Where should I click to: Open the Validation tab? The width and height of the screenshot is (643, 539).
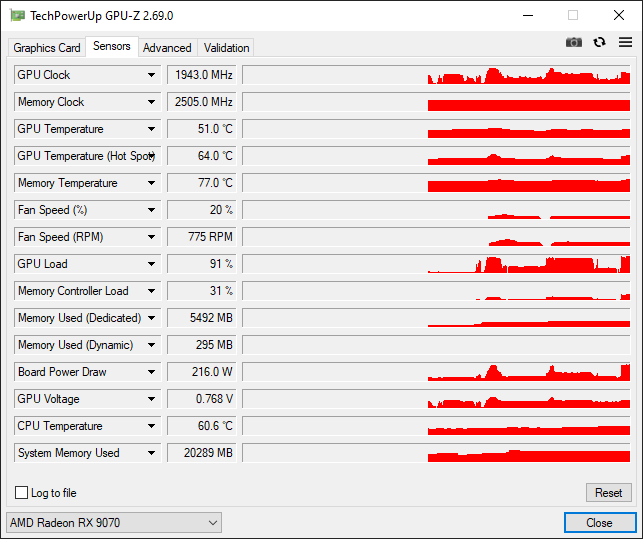click(226, 48)
